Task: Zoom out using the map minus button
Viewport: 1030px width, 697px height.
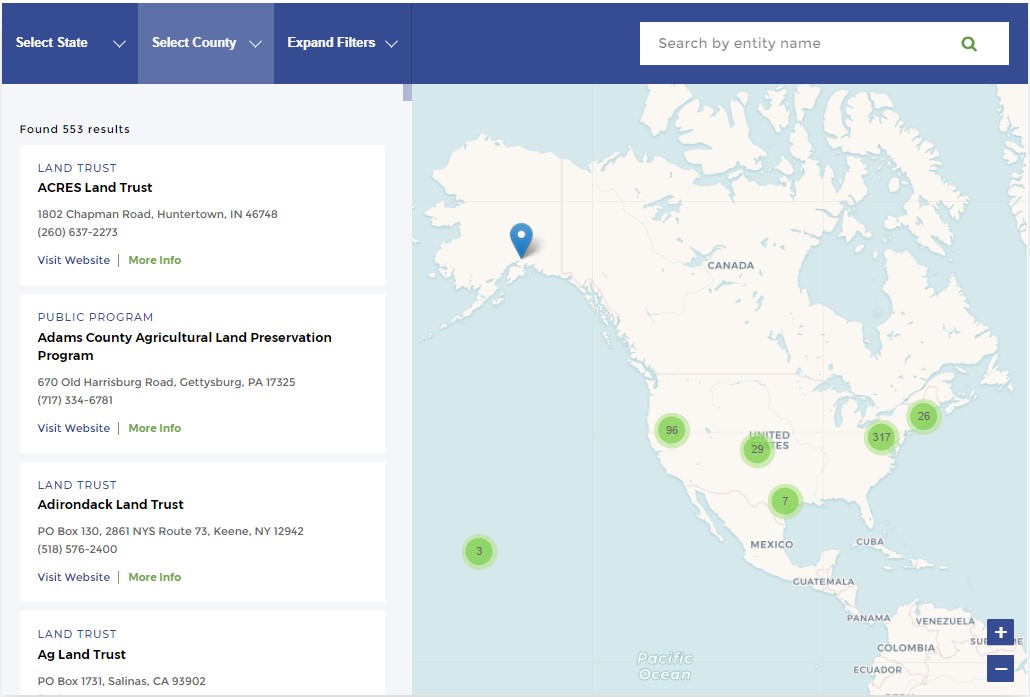Action: 1000,669
